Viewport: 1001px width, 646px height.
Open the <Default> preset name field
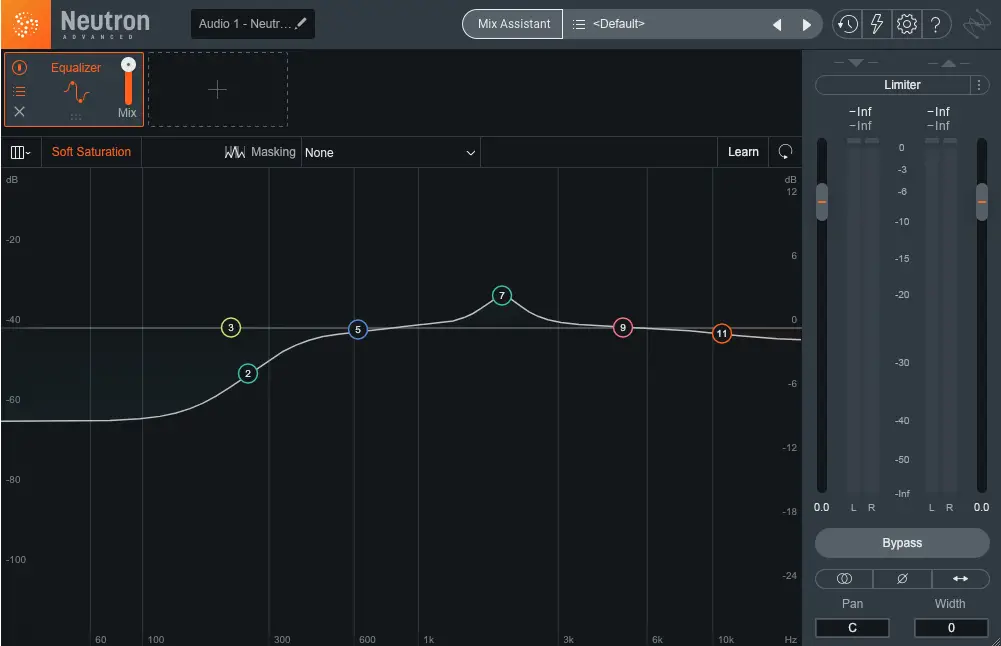point(618,24)
